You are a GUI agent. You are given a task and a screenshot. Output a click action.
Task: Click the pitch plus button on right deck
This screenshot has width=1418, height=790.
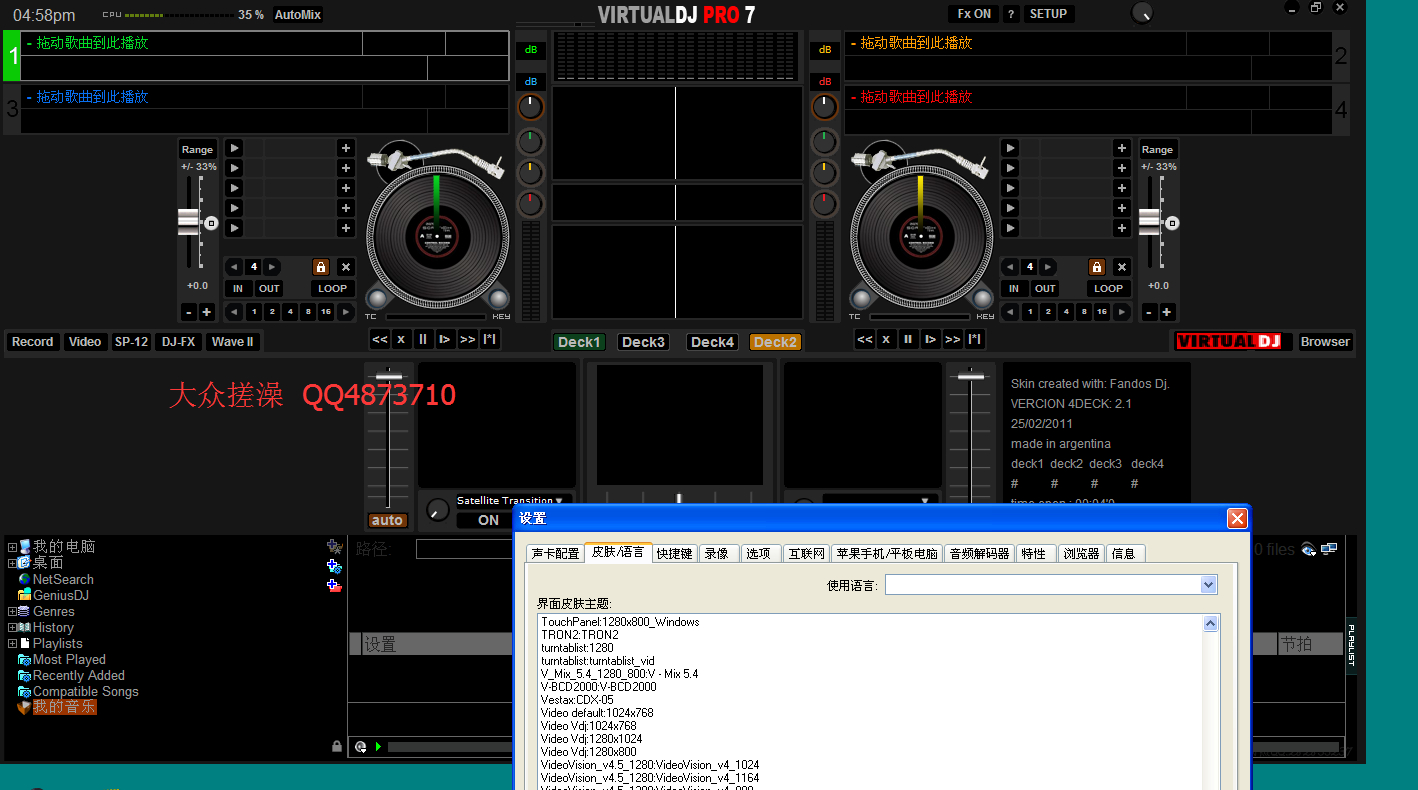coord(1167,312)
